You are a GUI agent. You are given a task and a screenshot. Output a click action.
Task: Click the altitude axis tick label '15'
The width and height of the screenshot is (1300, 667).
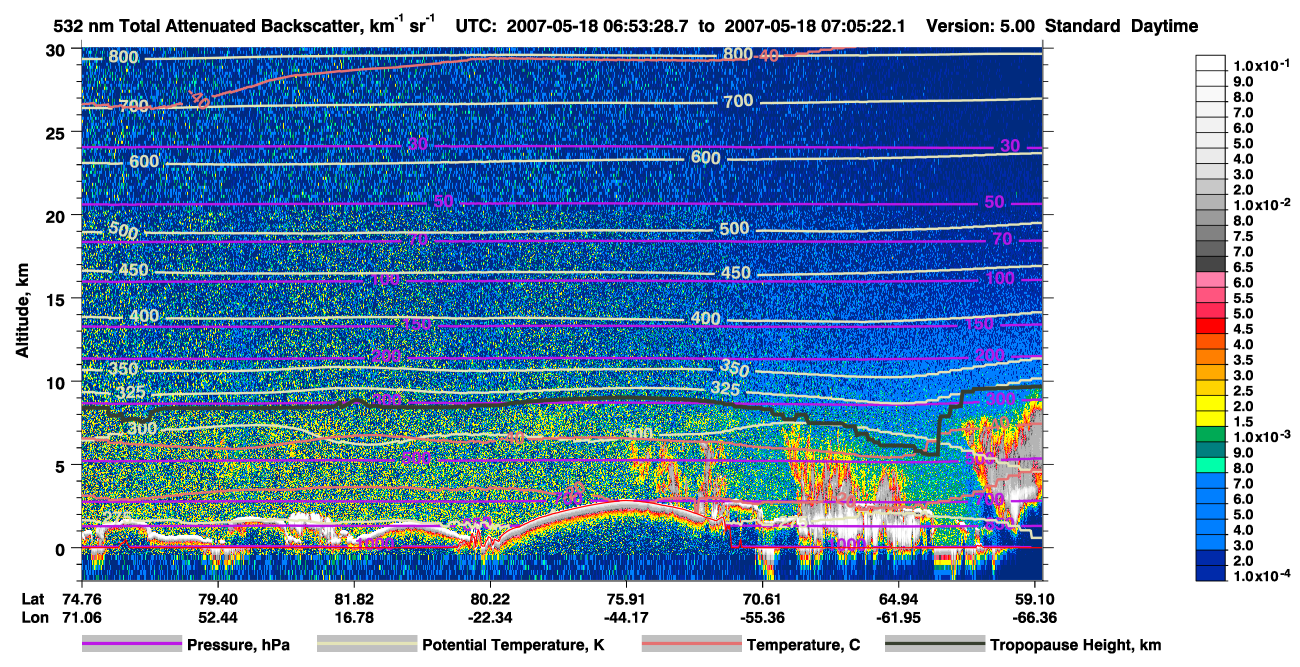(x=56, y=299)
